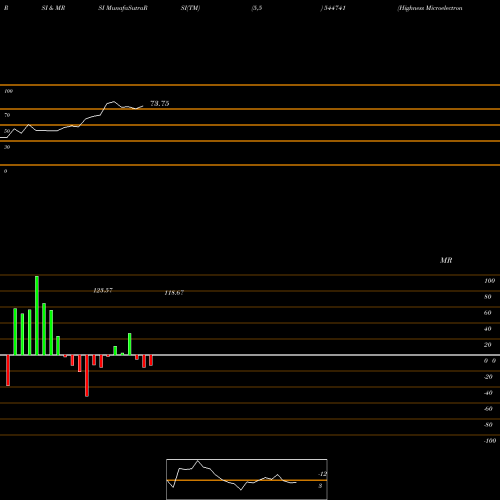Click the 'SI MunafaSutraR' header label
500x500 pixels.
tap(123, 8)
